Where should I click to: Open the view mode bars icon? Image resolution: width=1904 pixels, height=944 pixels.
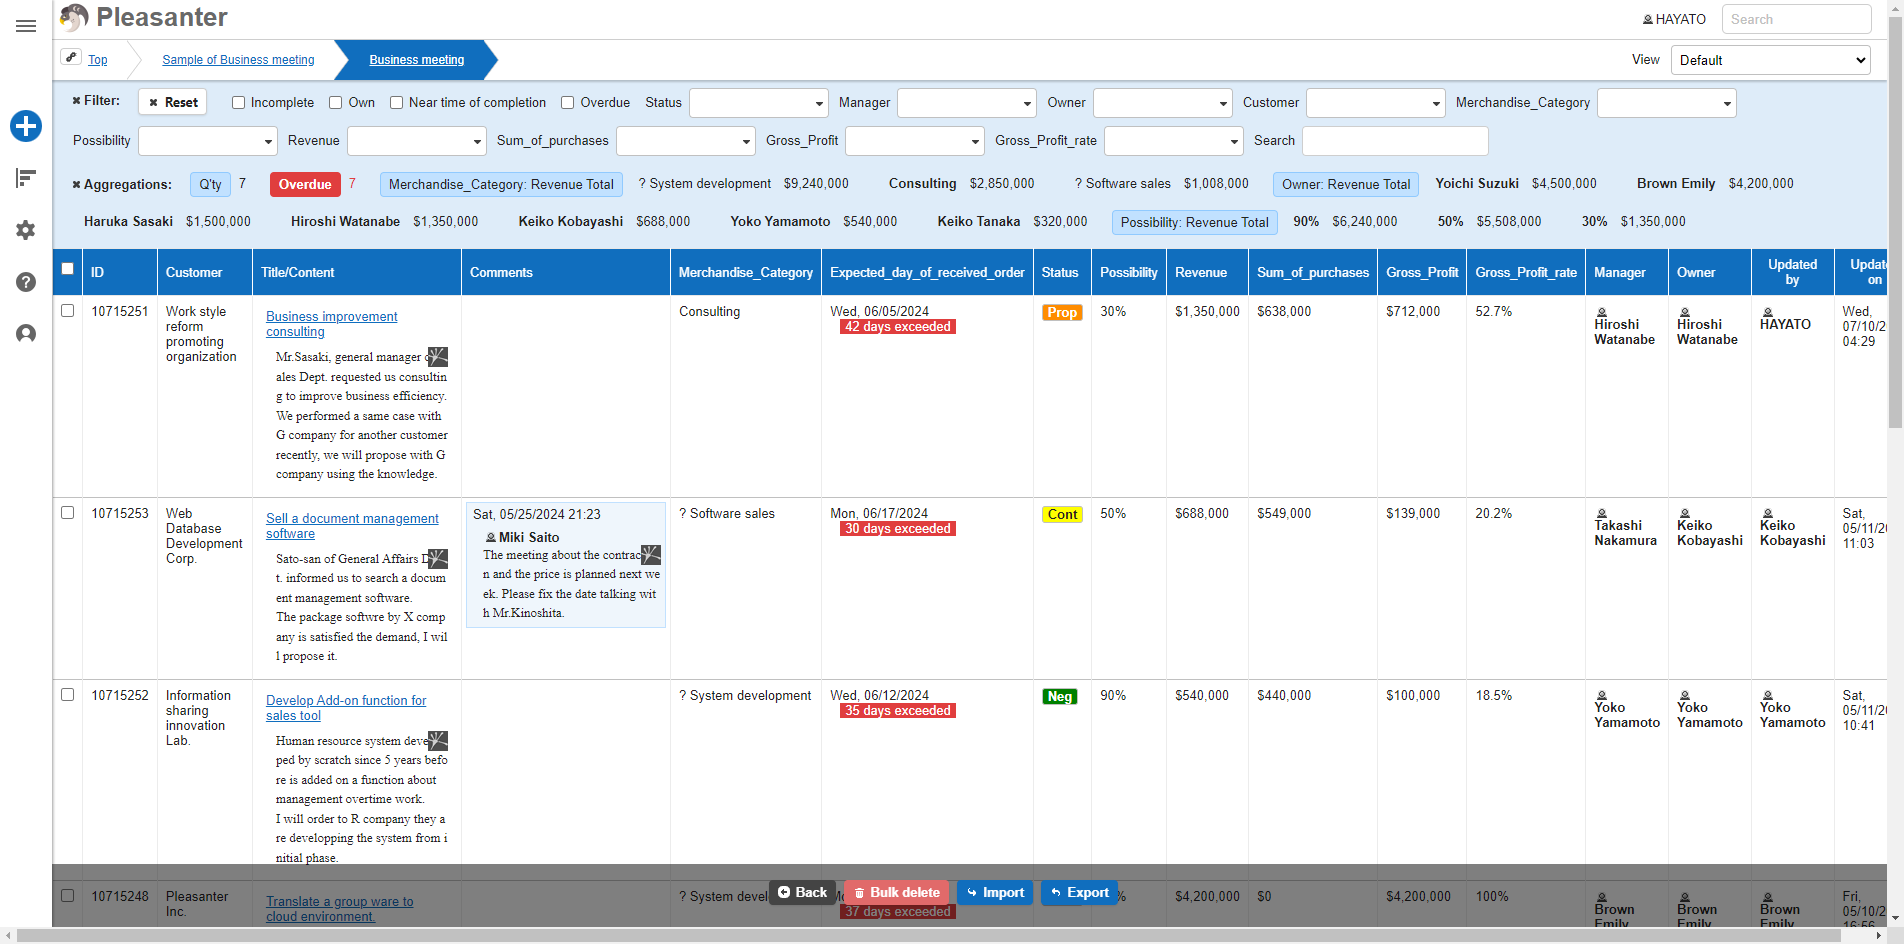tap(26, 178)
